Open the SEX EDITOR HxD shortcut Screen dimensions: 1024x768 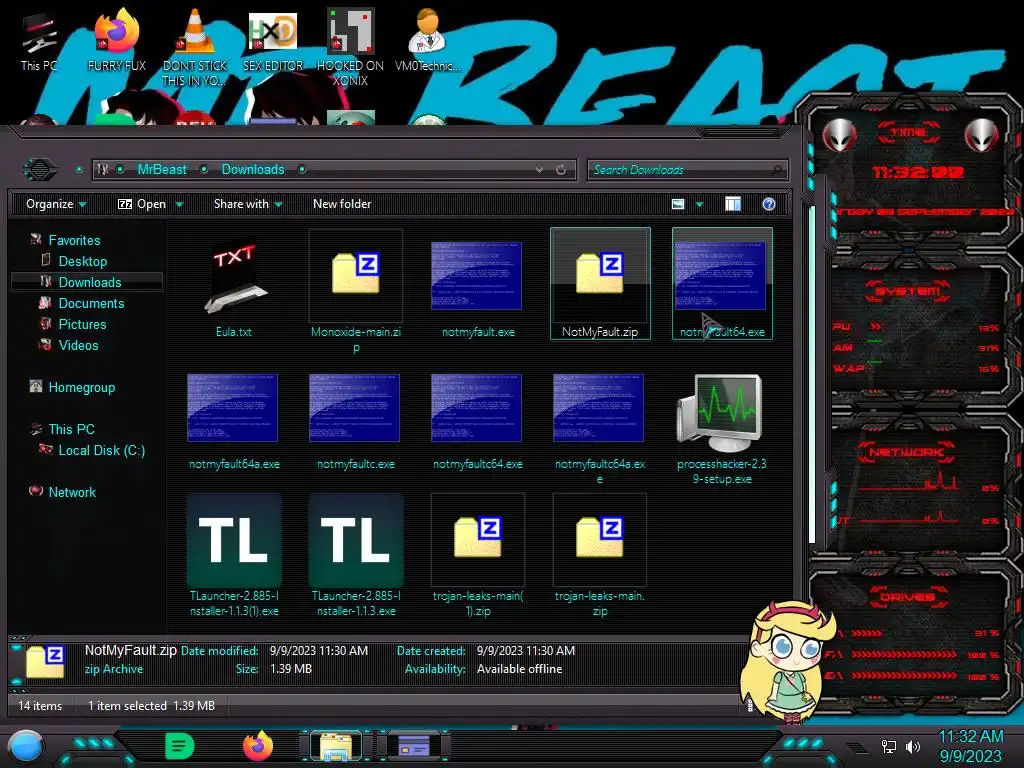(273, 40)
